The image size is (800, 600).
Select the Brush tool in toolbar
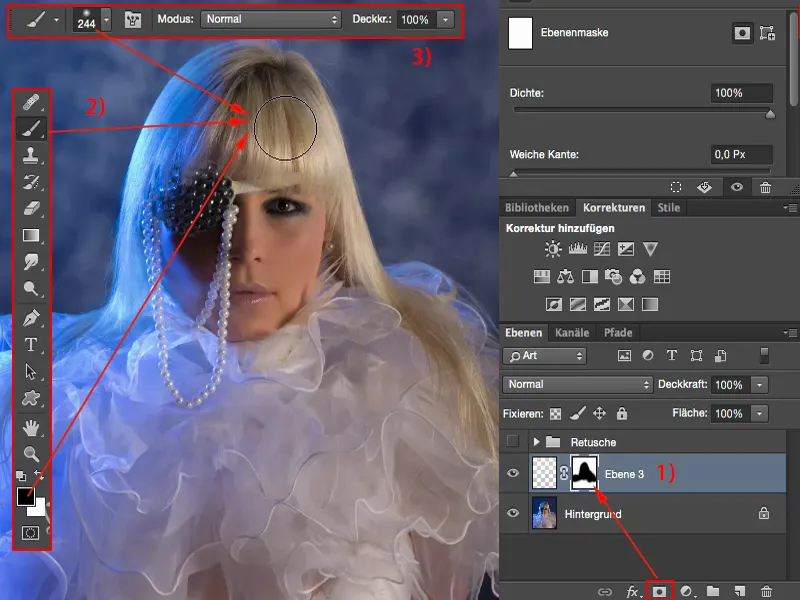point(31,129)
